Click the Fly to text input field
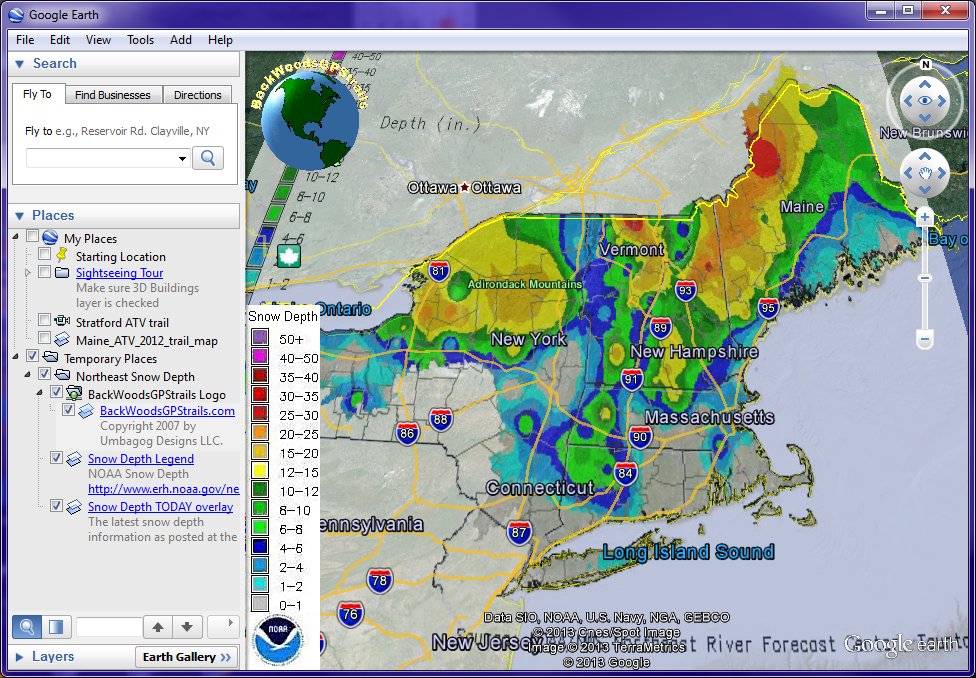Image resolution: width=976 pixels, height=678 pixels. 101,158
